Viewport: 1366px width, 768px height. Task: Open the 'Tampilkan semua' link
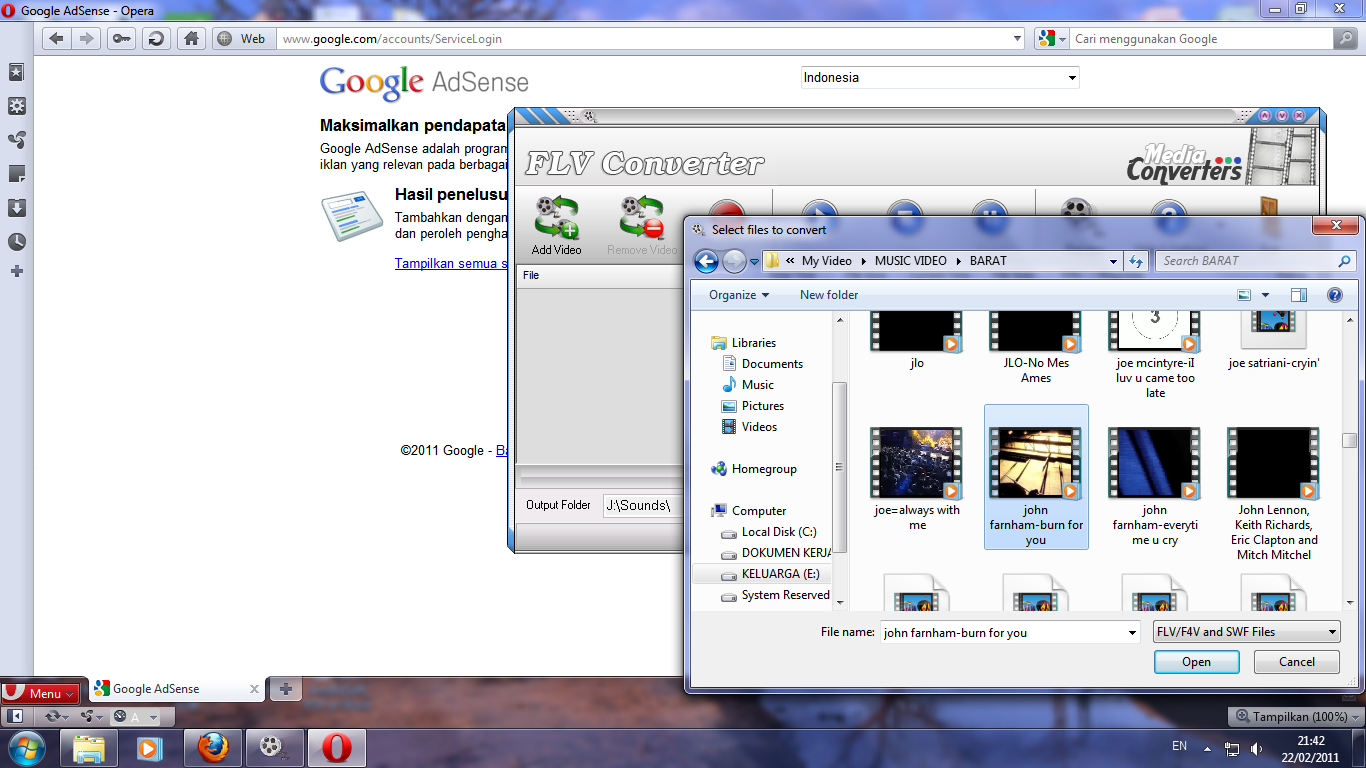point(452,264)
